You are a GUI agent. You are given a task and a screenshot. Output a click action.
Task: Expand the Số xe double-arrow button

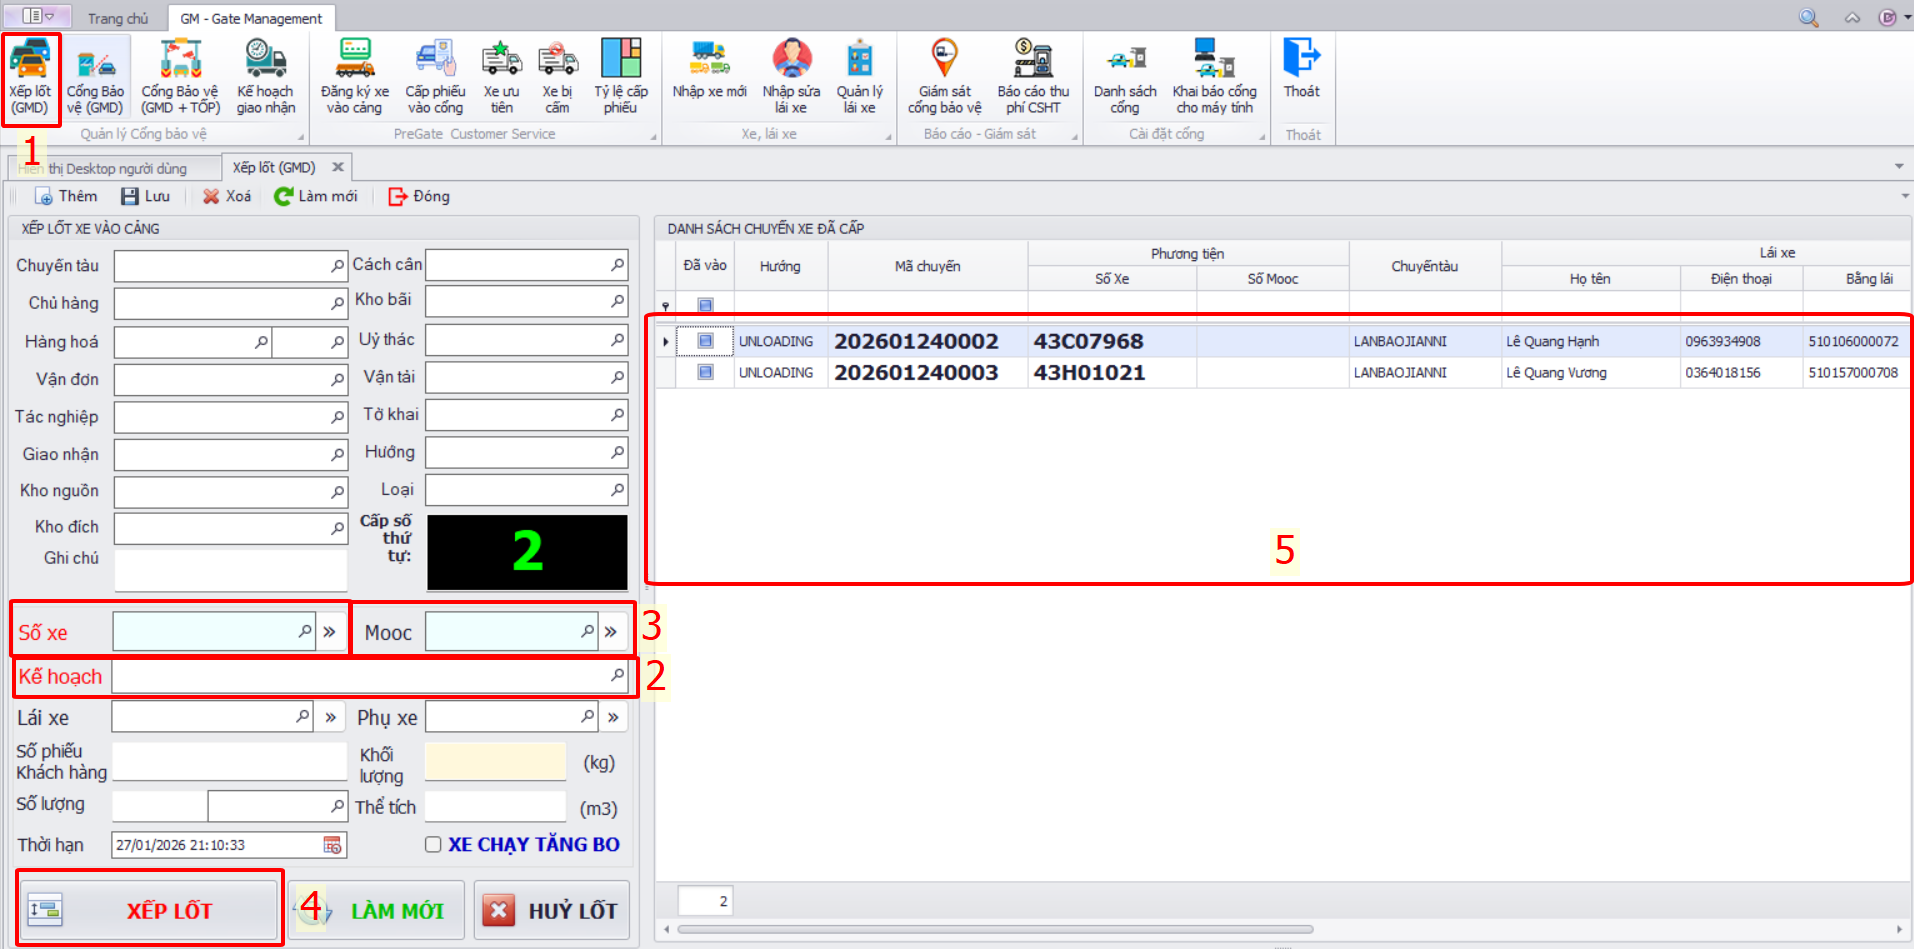329,632
